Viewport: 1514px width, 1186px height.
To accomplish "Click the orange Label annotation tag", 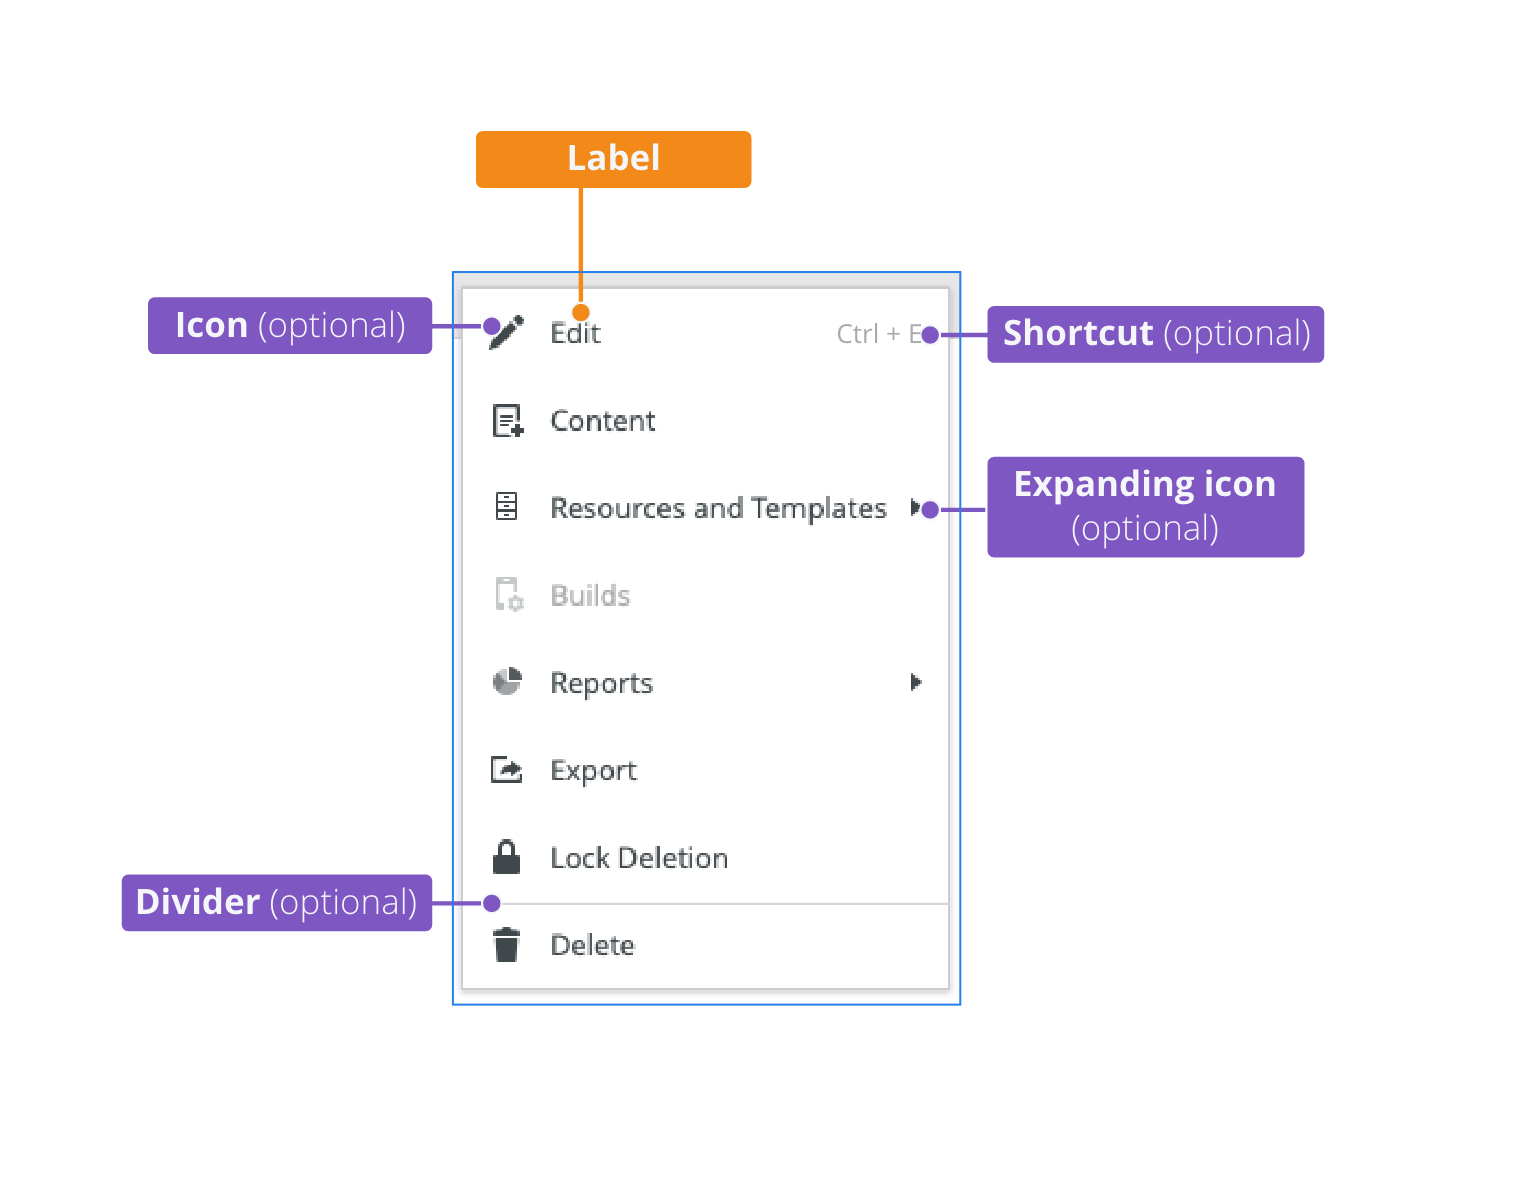I will pyautogui.click(x=613, y=159).
